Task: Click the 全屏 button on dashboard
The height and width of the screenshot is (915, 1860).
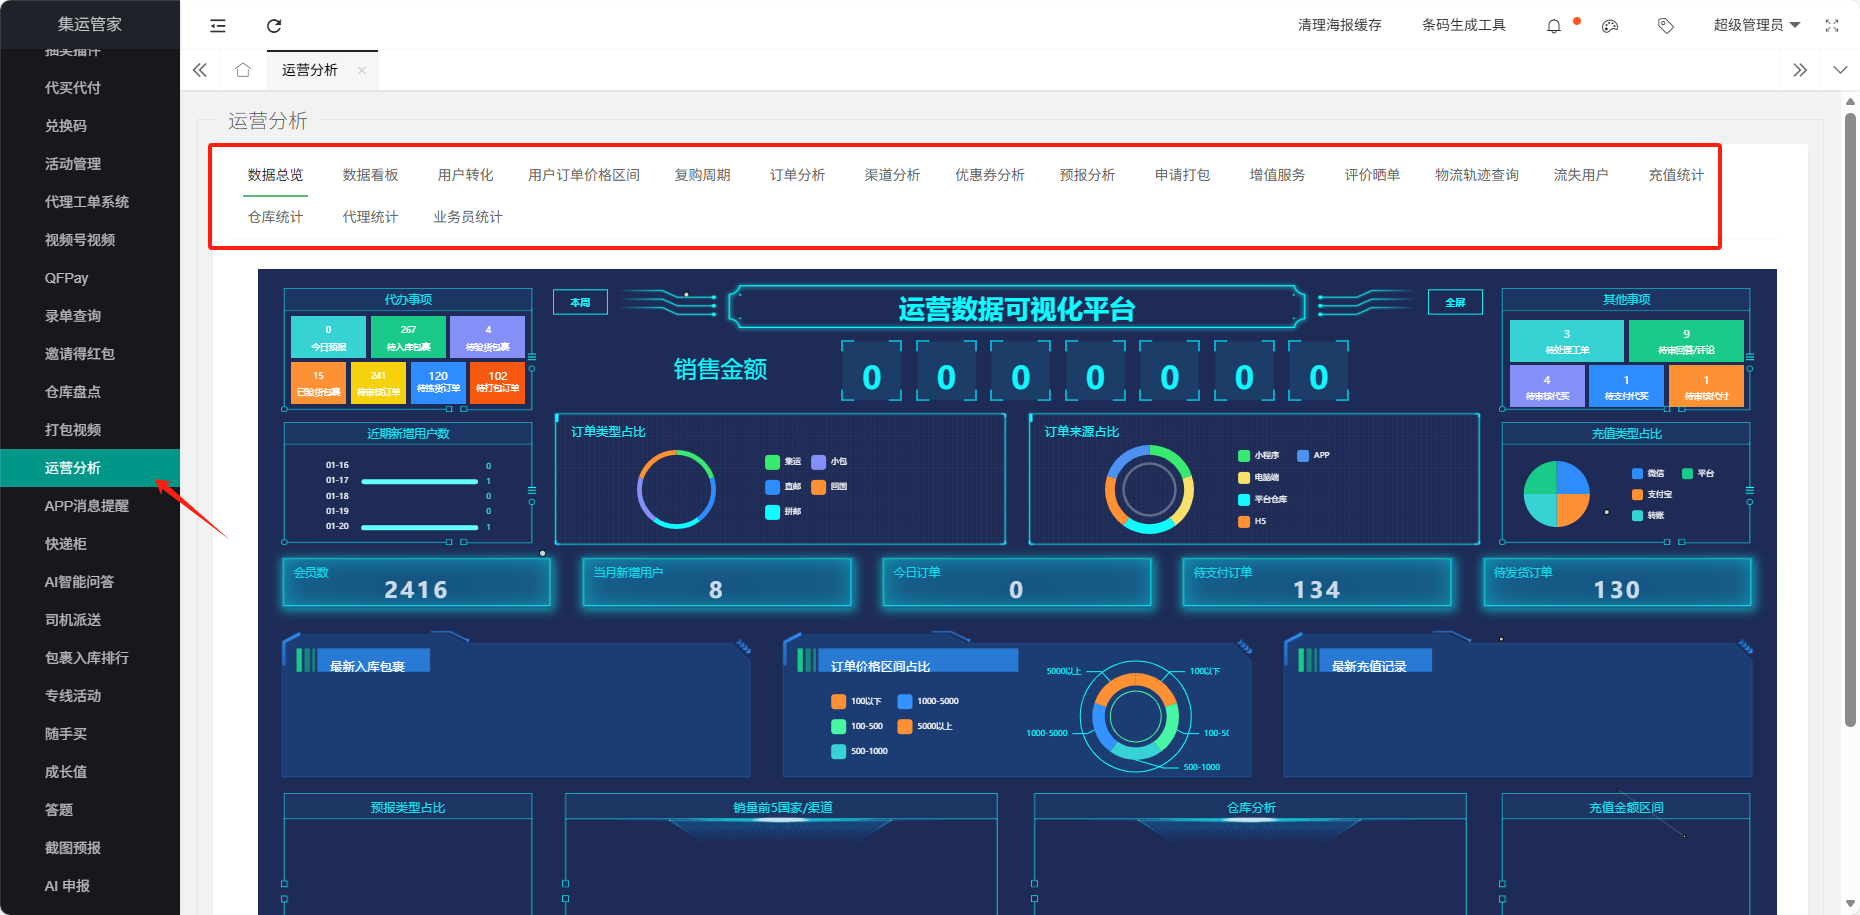Action: pyautogui.click(x=1455, y=302)
